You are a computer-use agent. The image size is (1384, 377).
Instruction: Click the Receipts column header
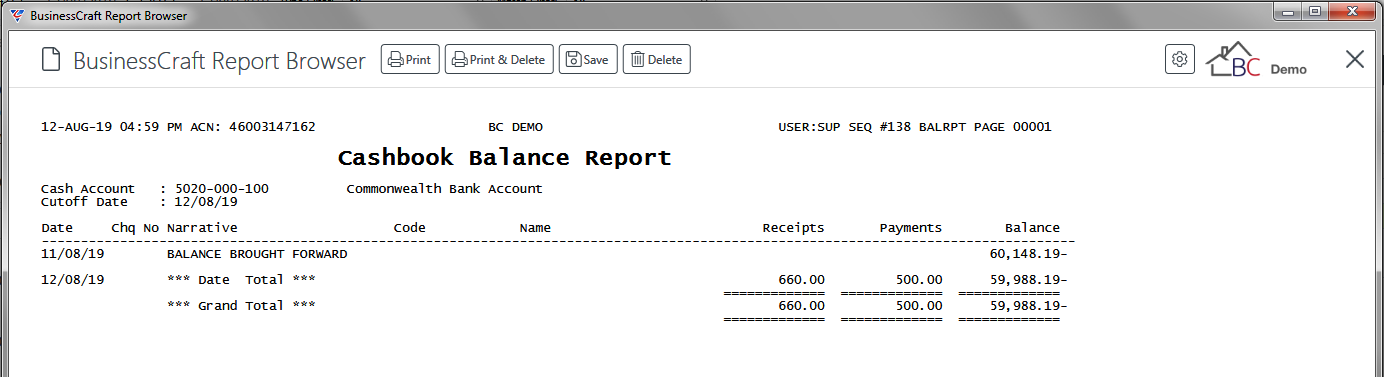[793, 228]
